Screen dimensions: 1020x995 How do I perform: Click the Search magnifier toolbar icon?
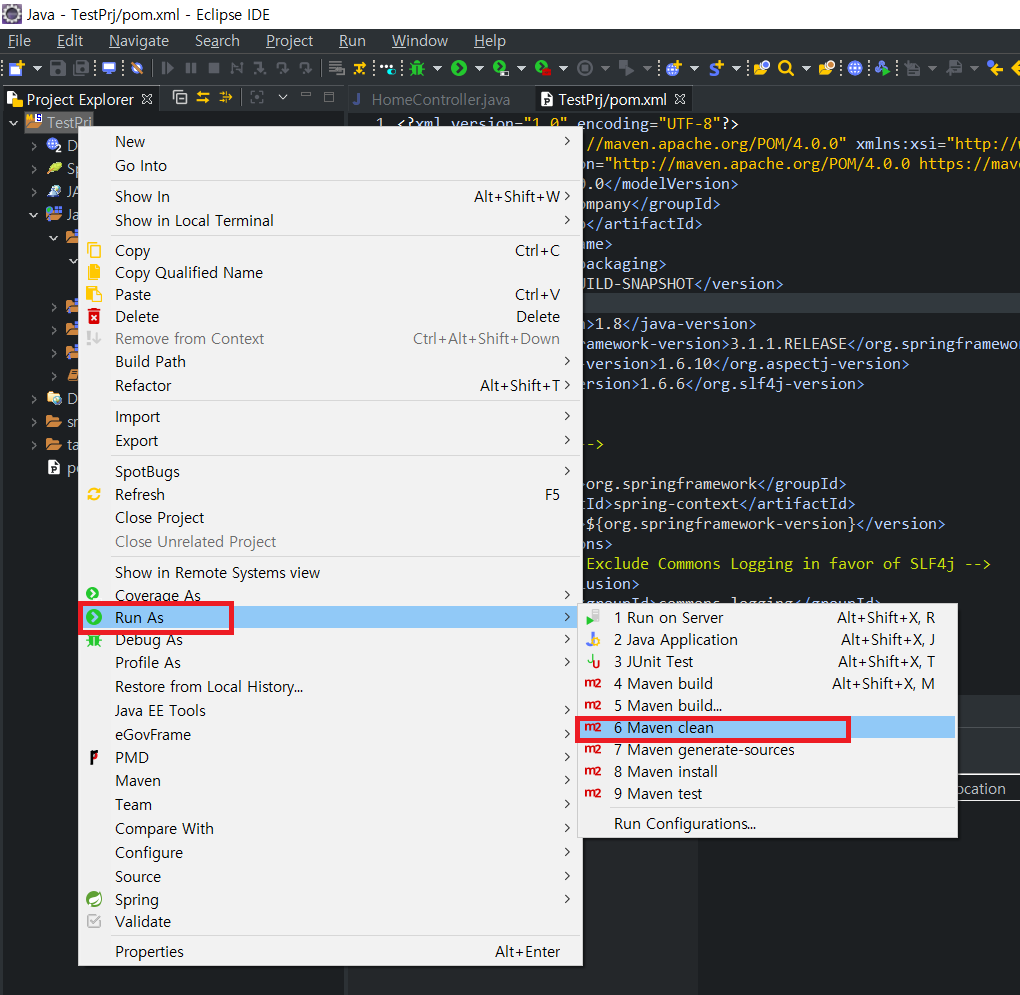[x=786, y=68]
